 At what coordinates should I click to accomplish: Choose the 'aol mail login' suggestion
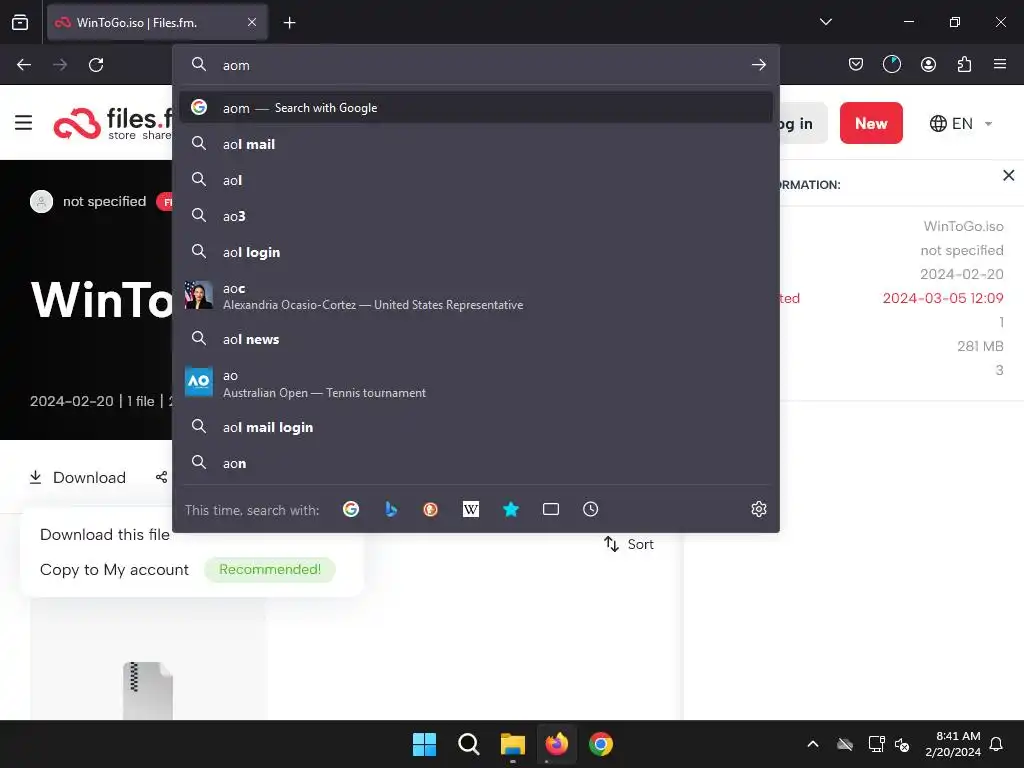tap(476, 426)
